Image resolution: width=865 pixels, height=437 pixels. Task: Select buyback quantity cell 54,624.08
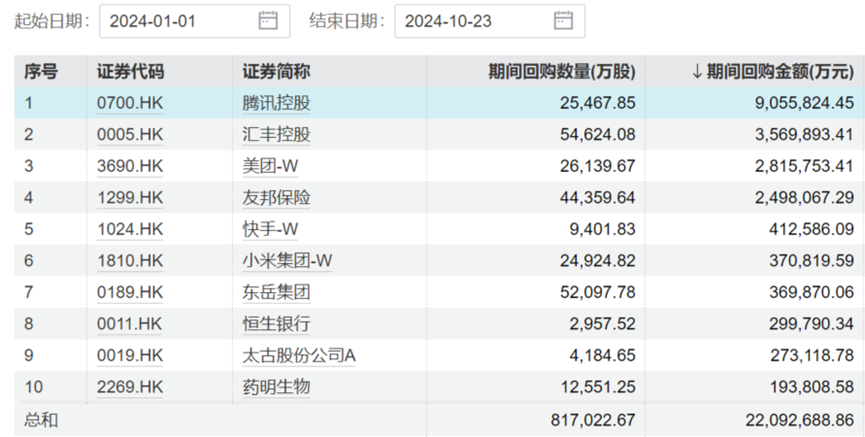point(597,135)
